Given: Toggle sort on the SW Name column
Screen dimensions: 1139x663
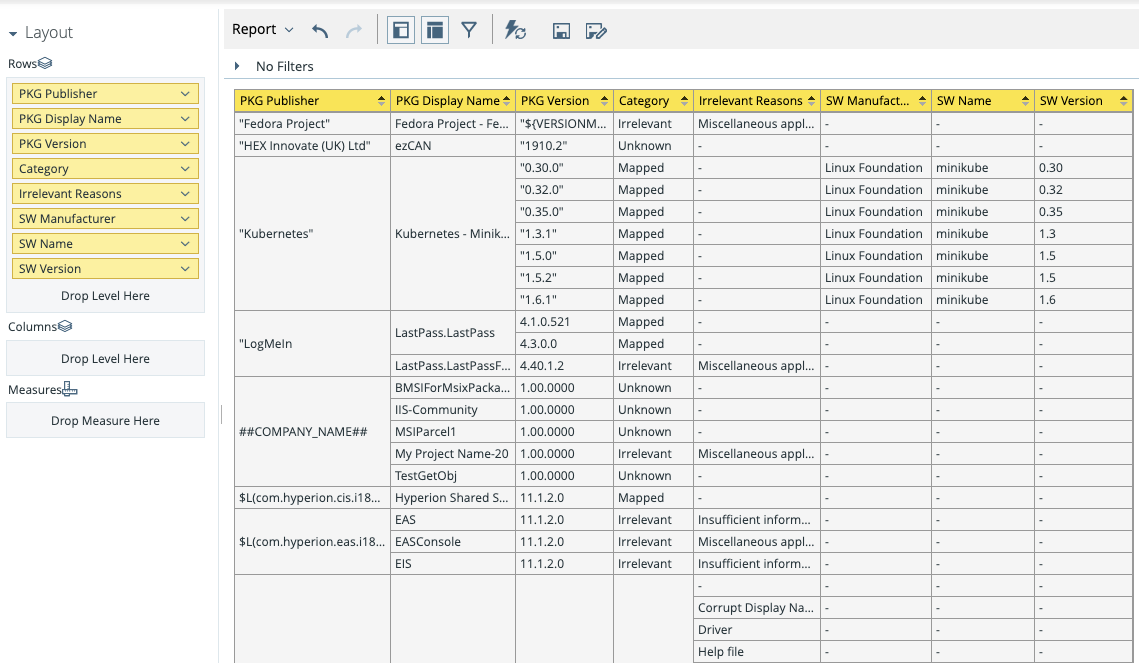Looking at the screenshot, I should coord(1026,100).
